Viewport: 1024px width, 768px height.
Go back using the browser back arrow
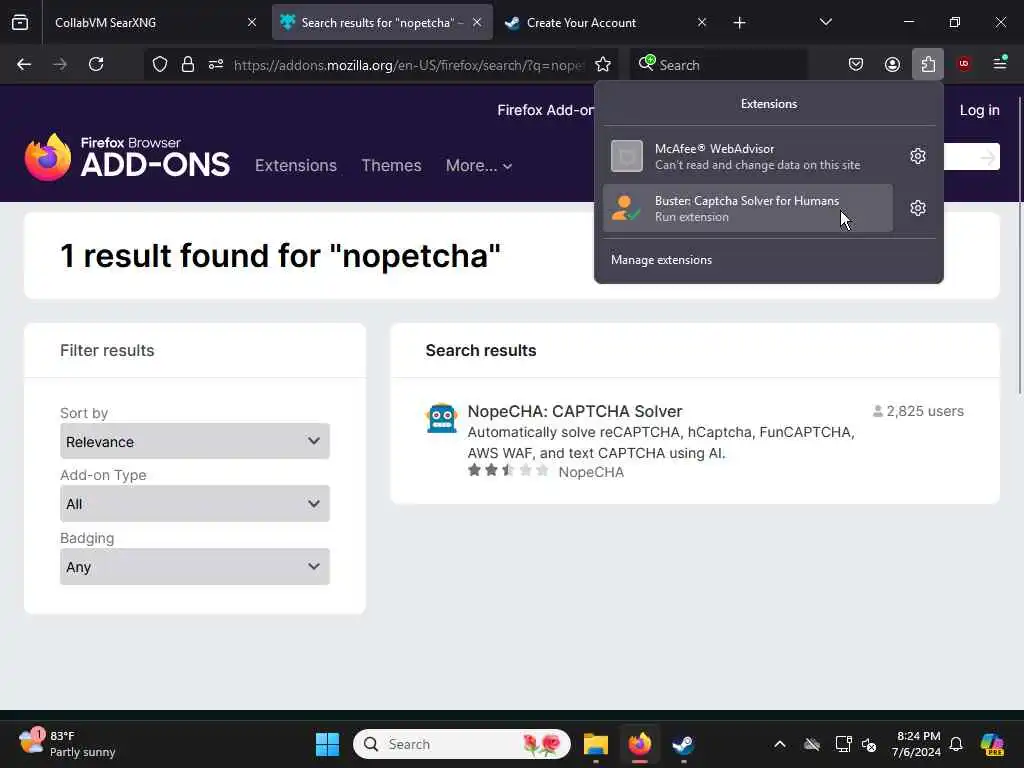[x=24, y=64]
